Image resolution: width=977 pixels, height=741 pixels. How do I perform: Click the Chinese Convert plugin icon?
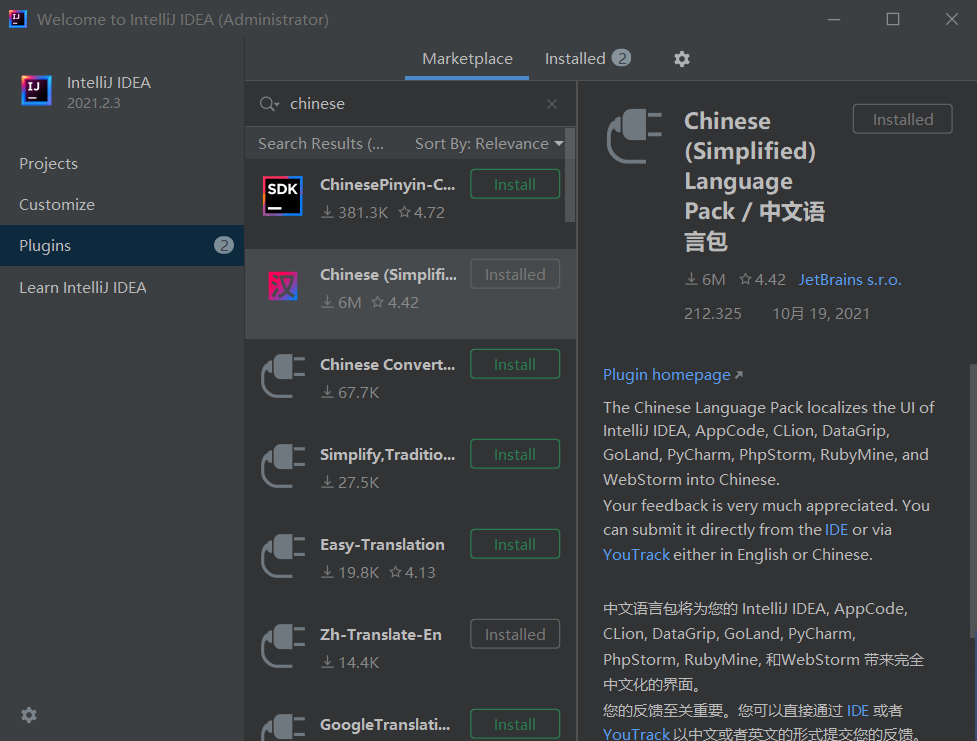pos(283,376)
